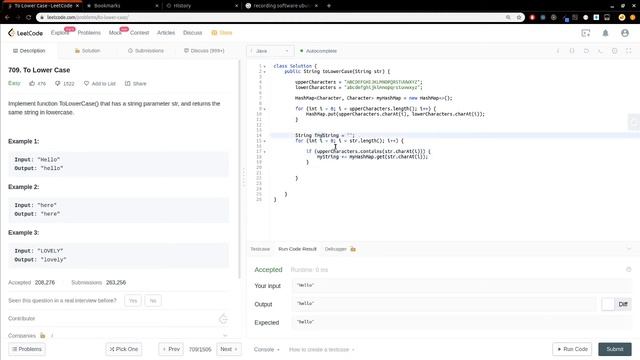Click the editor info icon
Viewport: 640px width, 360px height.
(558, 51)
